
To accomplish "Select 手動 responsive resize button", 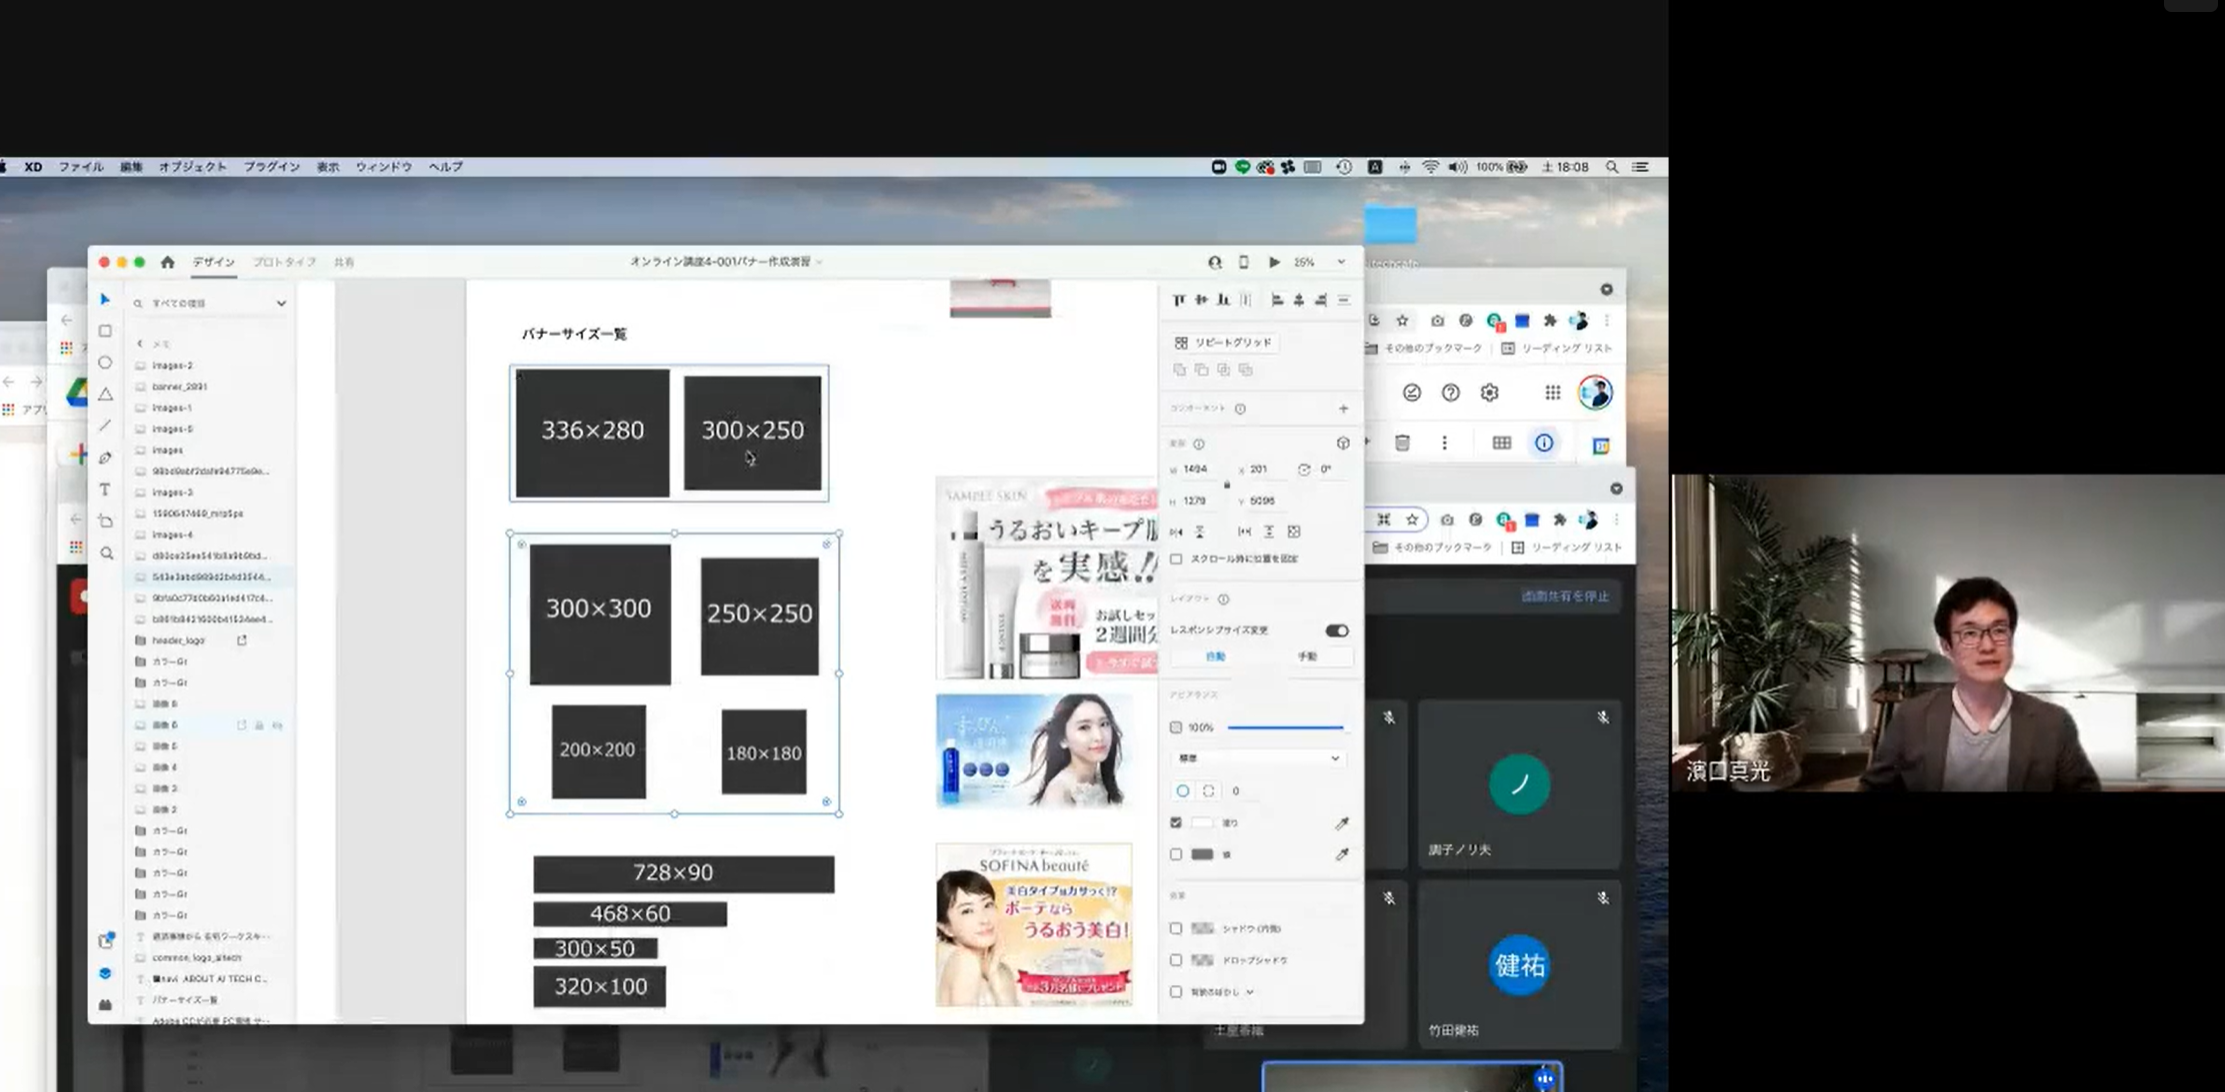I will click(x=1307, y=657).
